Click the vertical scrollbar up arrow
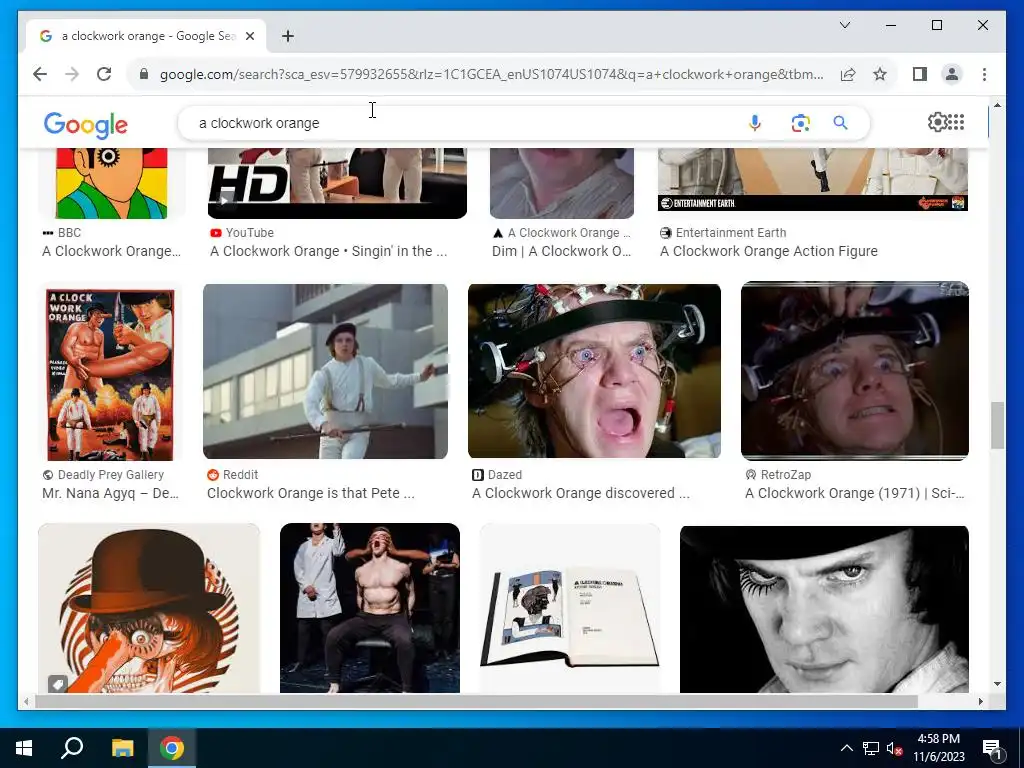 click(x=997, y=104)
